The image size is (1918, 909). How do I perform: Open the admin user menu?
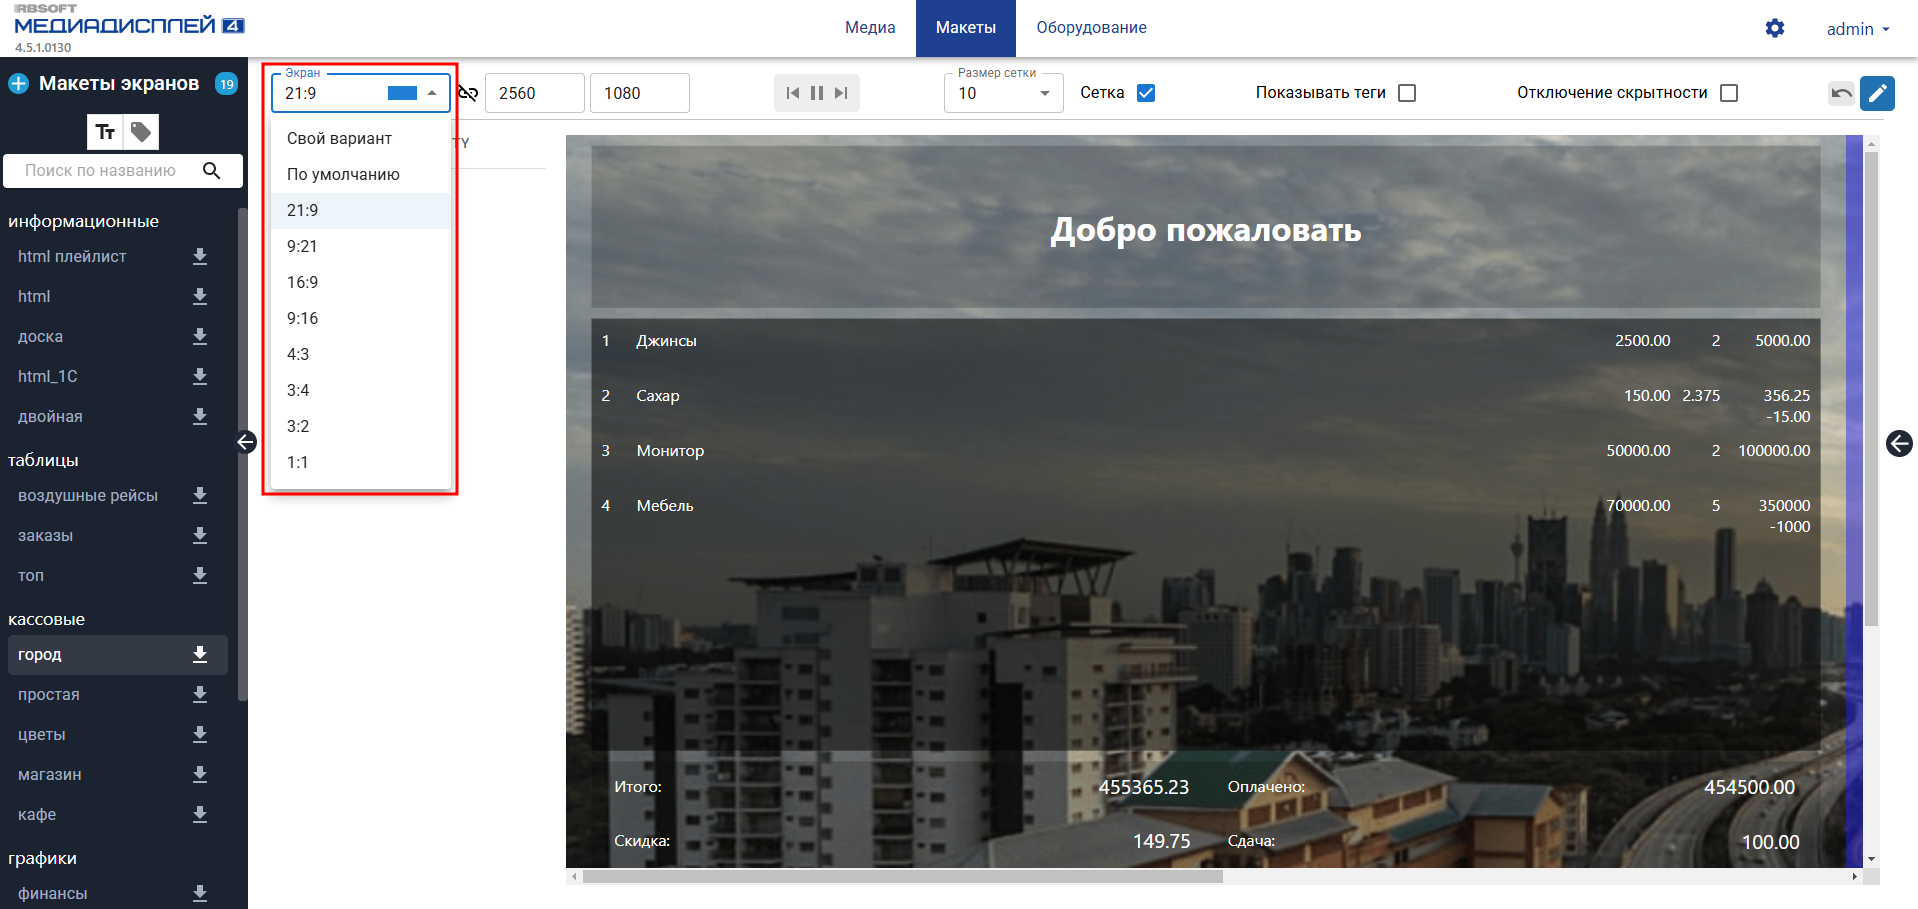[1858, 29]
